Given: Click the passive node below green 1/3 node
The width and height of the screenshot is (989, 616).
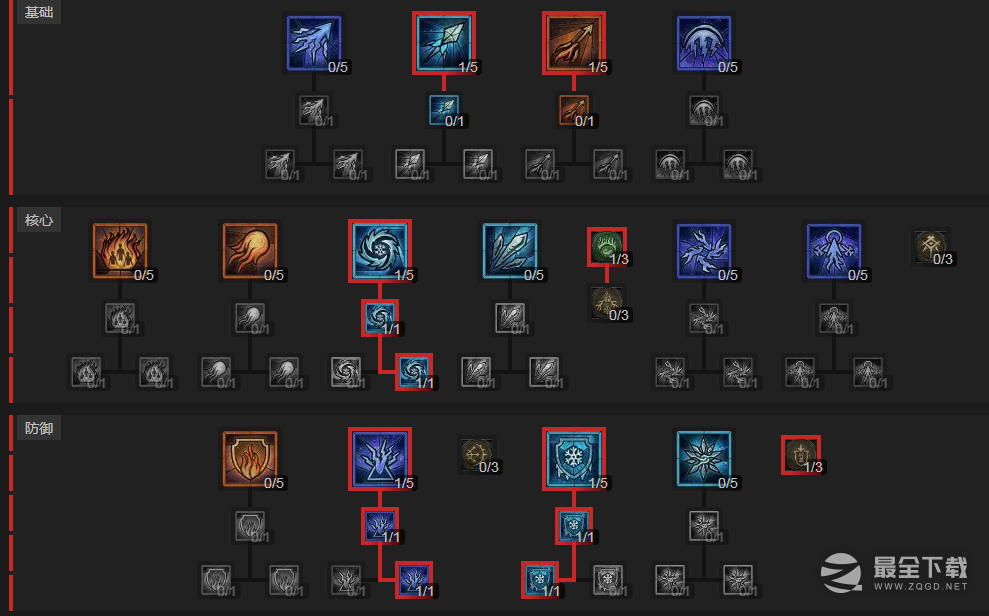Looking at the screenshot, I should 607,301.
